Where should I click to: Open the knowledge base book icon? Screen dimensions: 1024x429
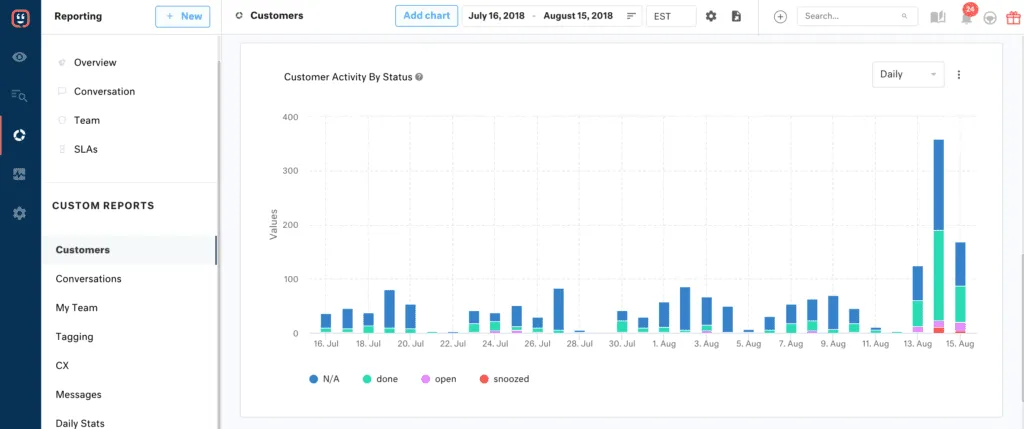point(937,17)
